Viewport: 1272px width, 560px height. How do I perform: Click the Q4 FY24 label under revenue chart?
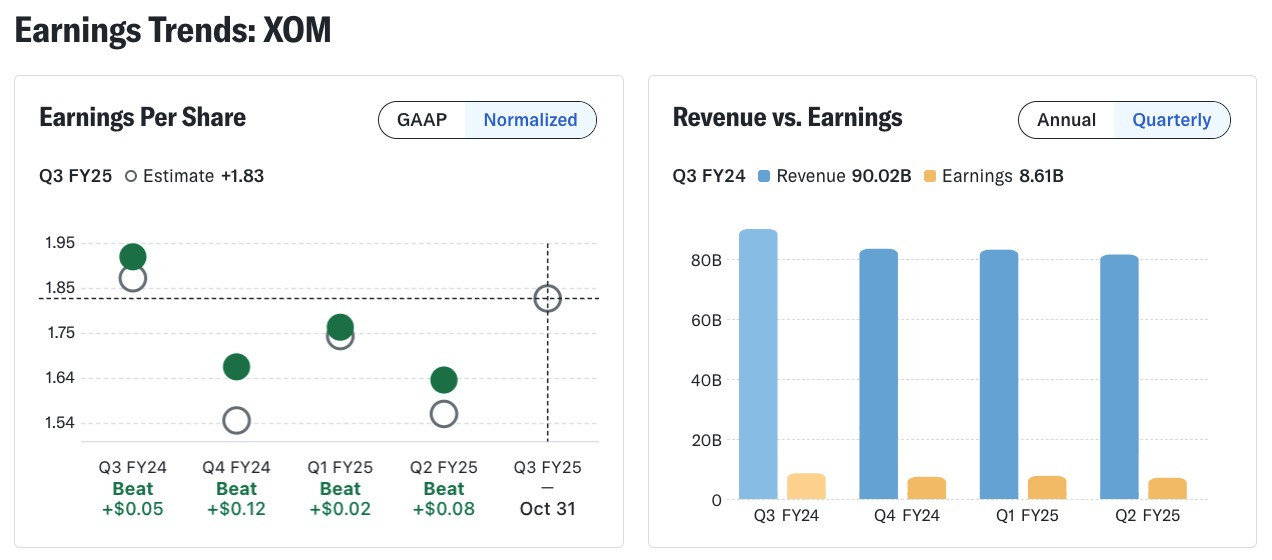pos(906,516)
